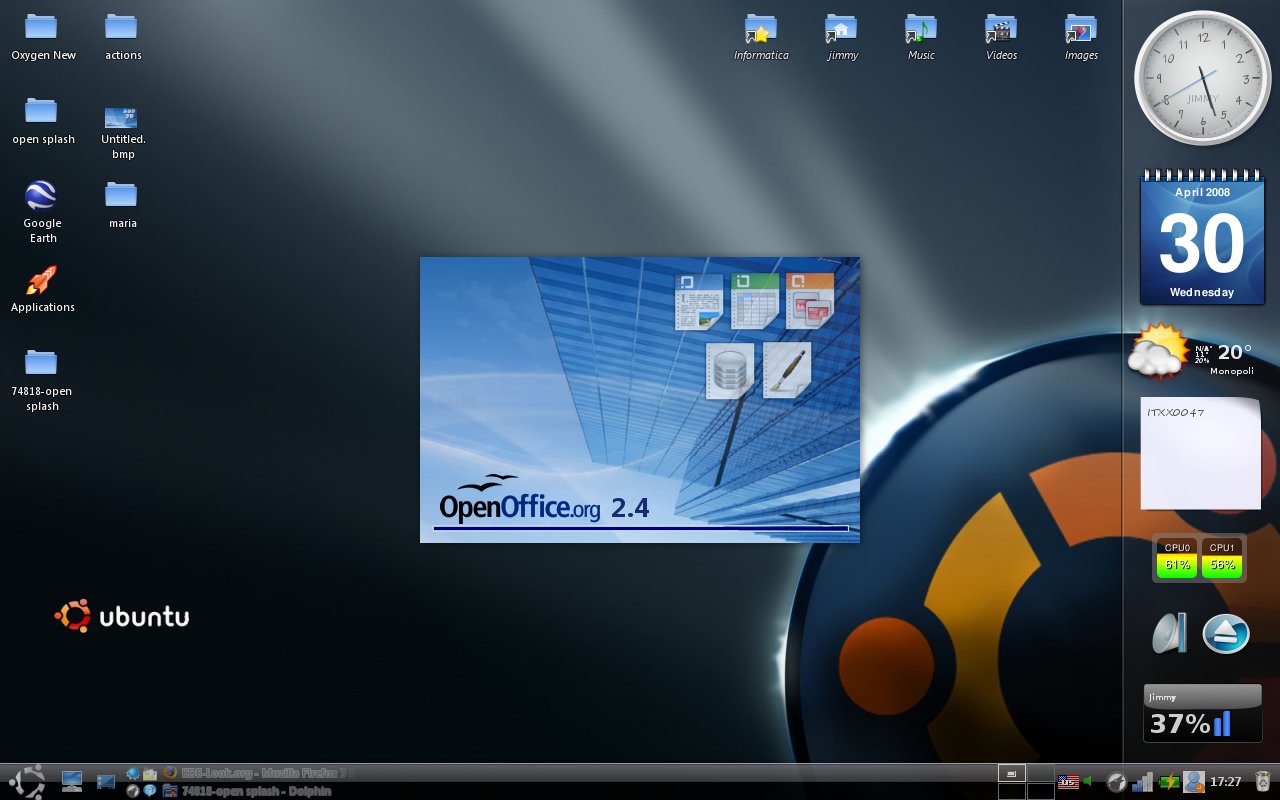Screen dimensions: 1280x800
Task: Click the battery charging tray icon
Action: 1169,782
